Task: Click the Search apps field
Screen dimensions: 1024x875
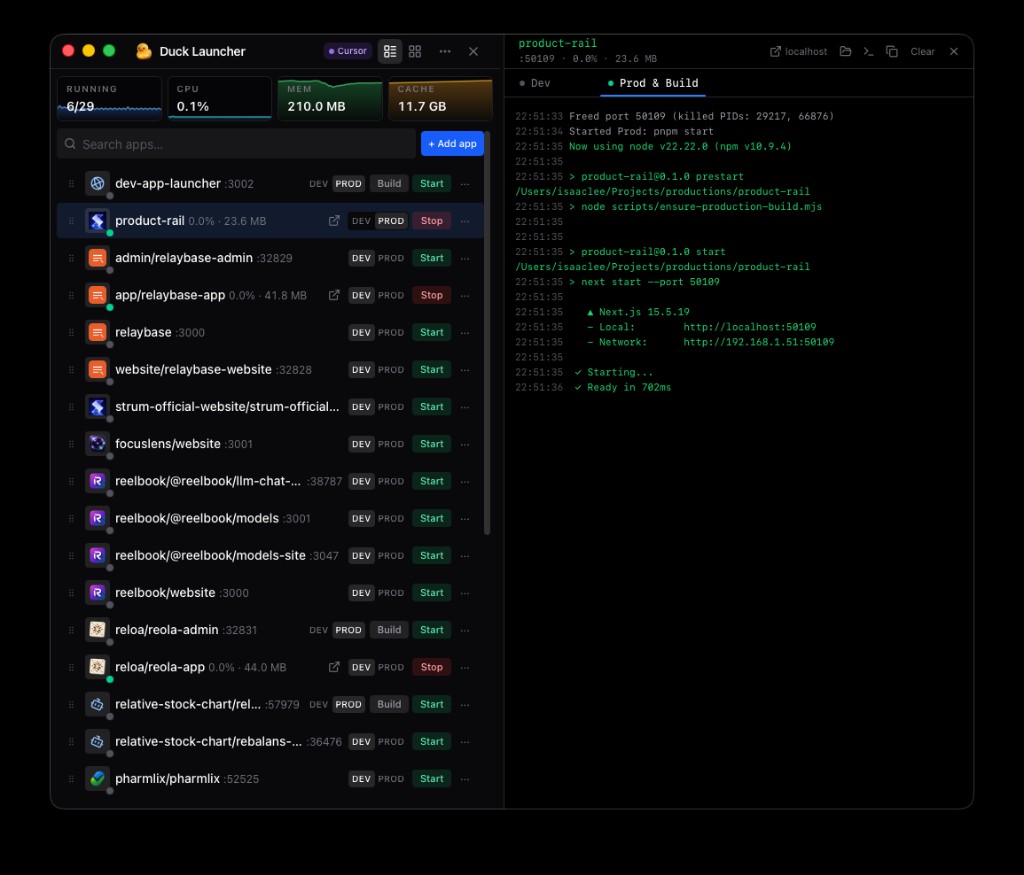Action: click(236, 144)
